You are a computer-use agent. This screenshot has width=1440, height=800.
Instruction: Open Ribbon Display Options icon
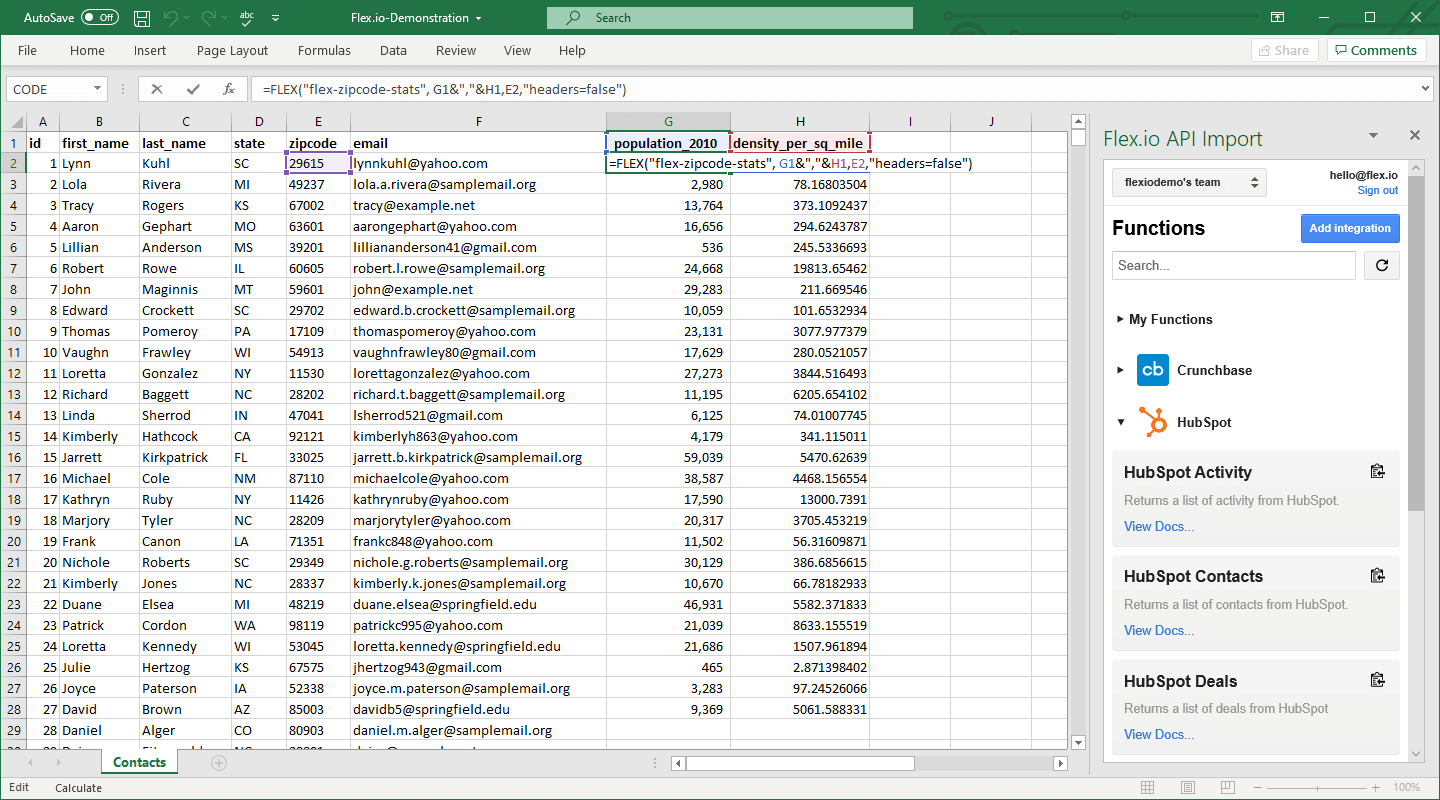click(x=1278, y=17)
